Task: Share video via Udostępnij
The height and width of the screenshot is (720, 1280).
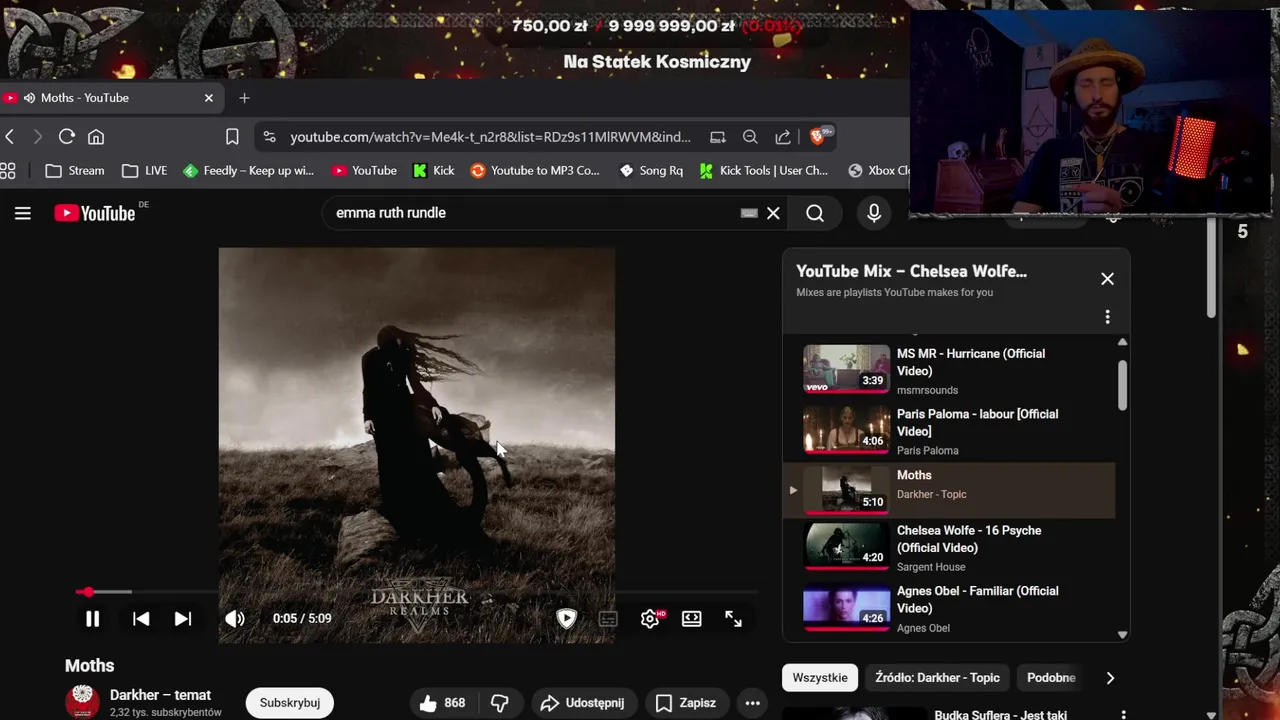Action: tap(582, 703)
